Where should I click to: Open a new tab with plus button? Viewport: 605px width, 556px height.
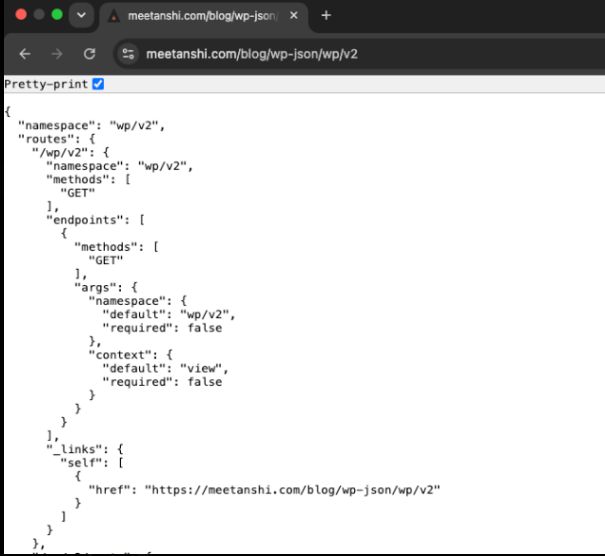[x=326, y=15]
